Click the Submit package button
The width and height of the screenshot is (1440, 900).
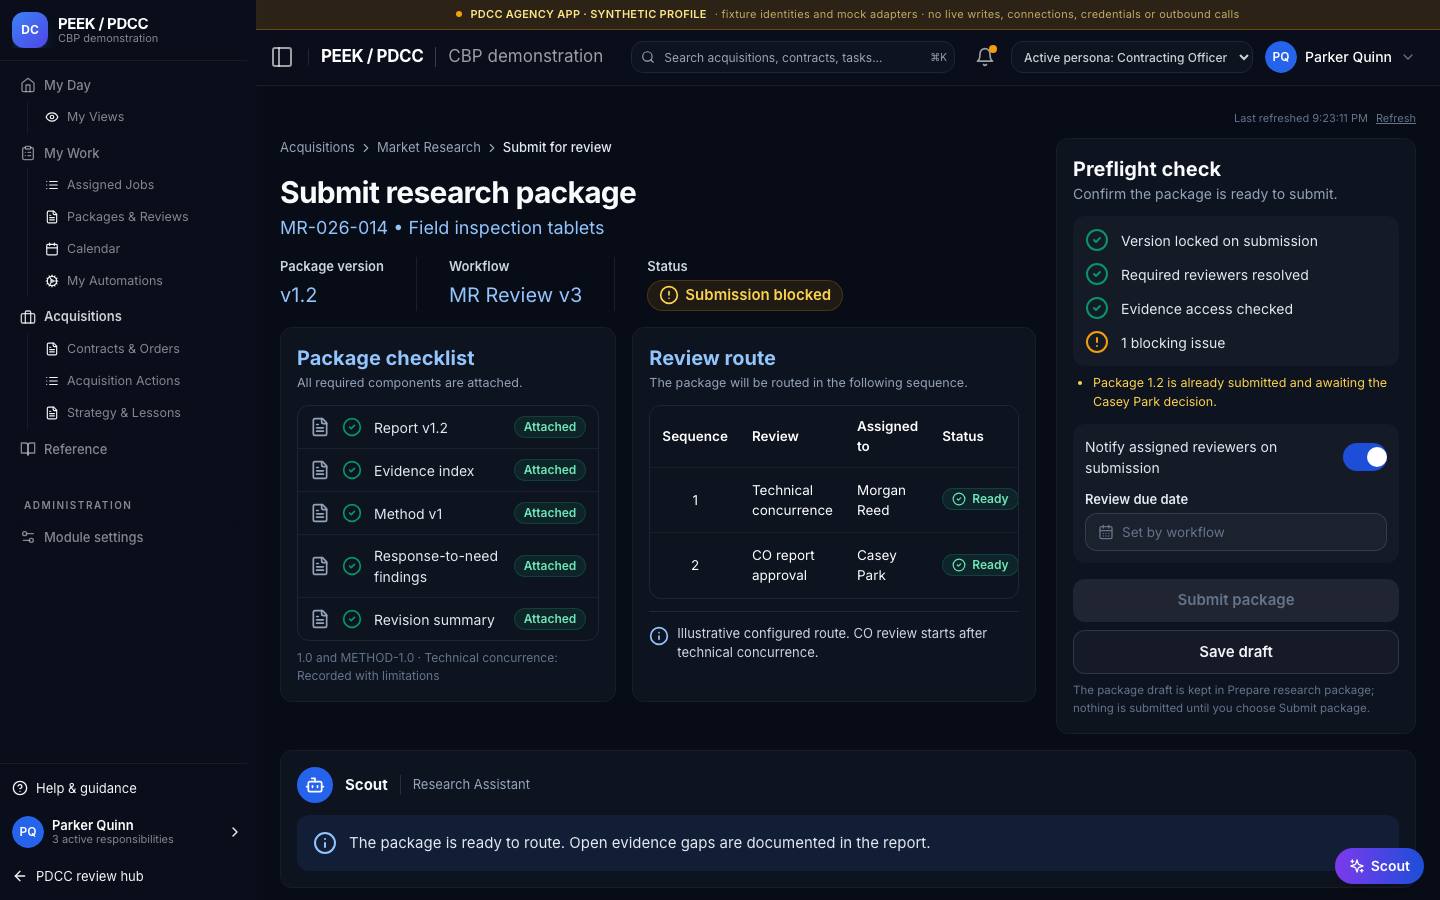[x=1236, y=600]
